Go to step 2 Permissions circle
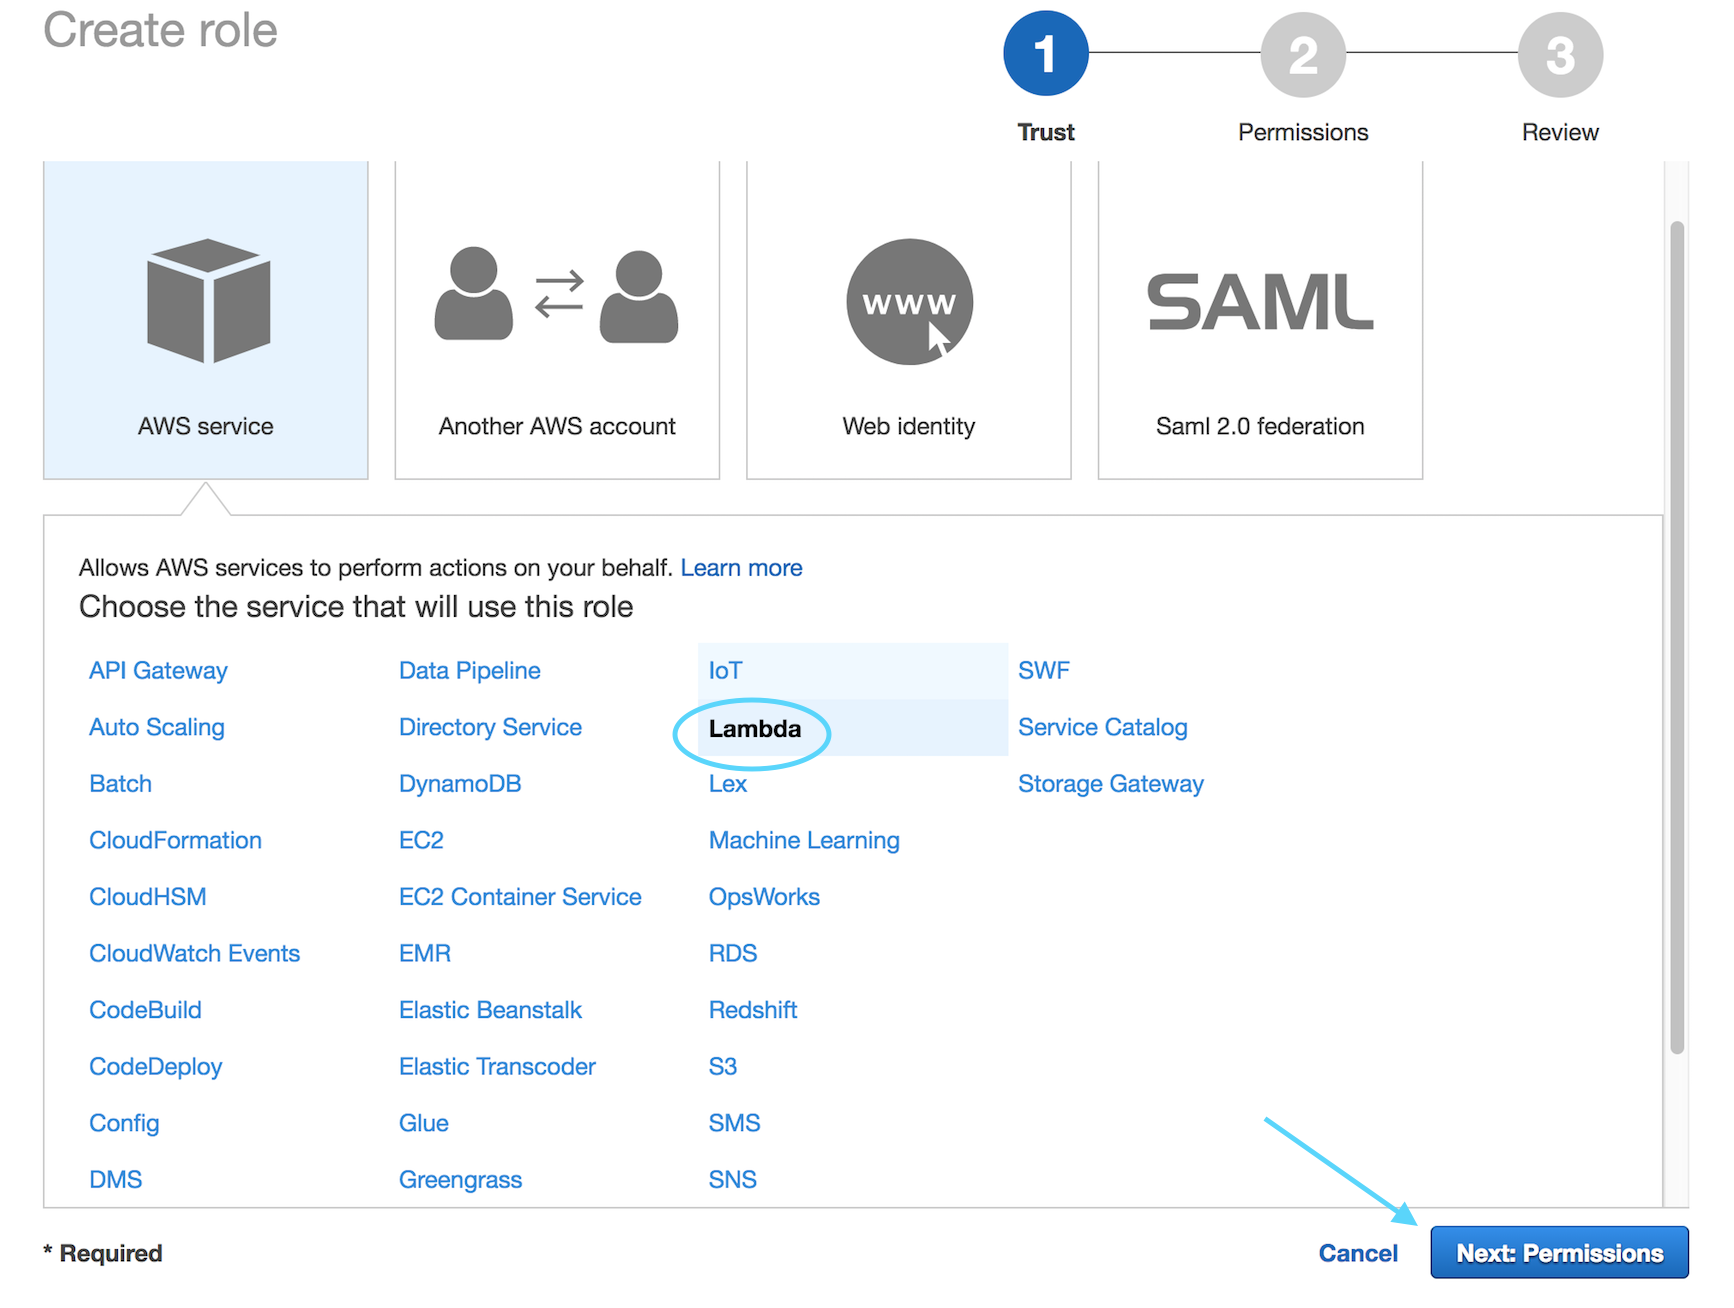The height and width of the screenshot is (1308, 1734). point(1303,54)
